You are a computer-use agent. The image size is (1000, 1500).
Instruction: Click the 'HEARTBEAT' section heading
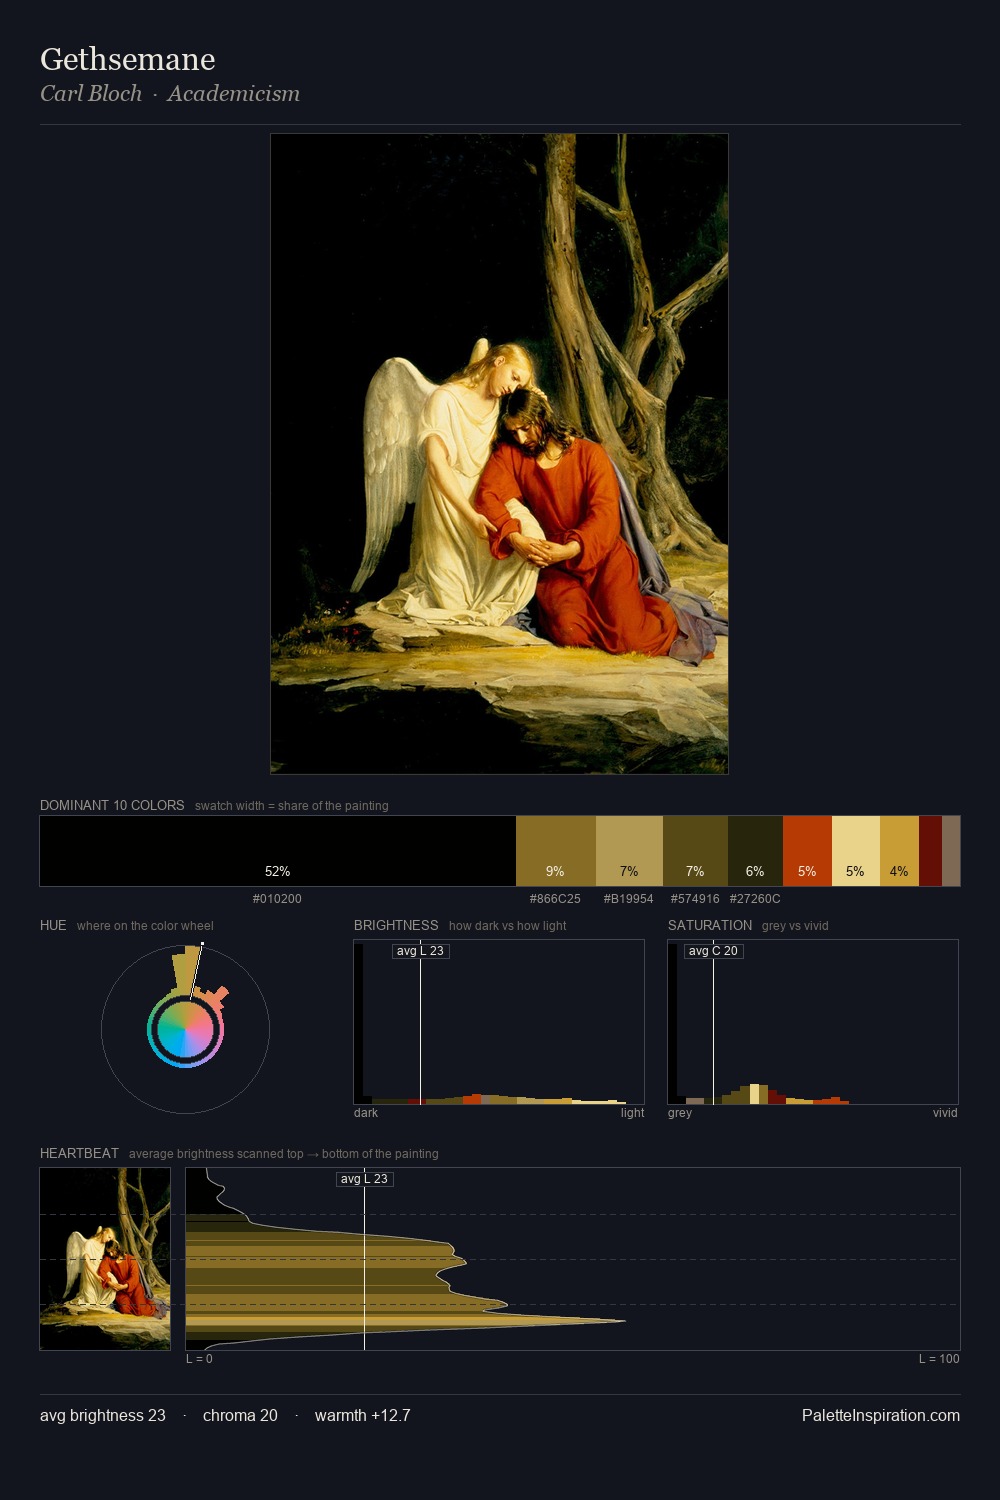pos(79,1153)
